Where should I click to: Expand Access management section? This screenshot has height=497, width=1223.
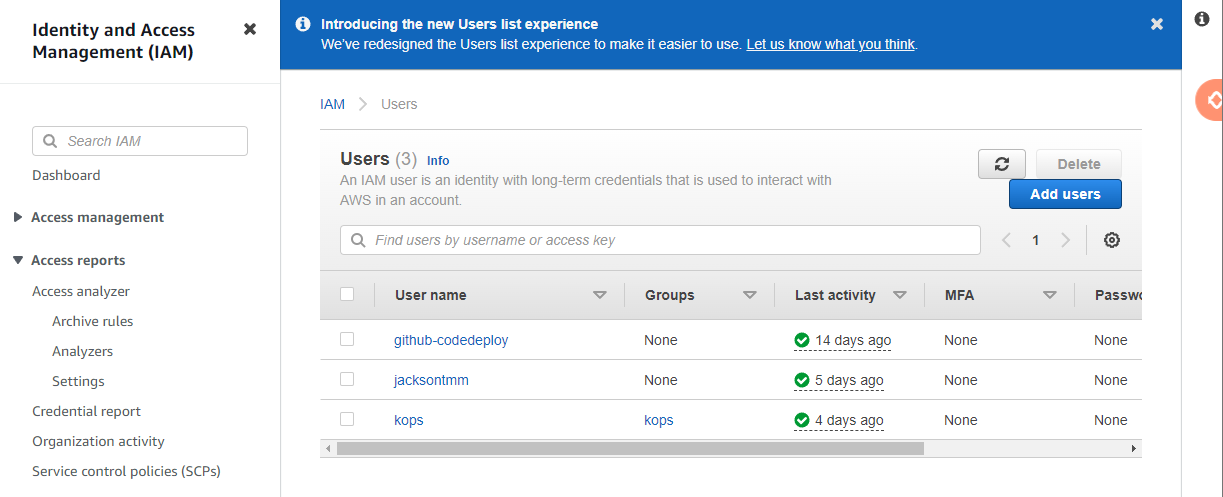pos(18,217)
